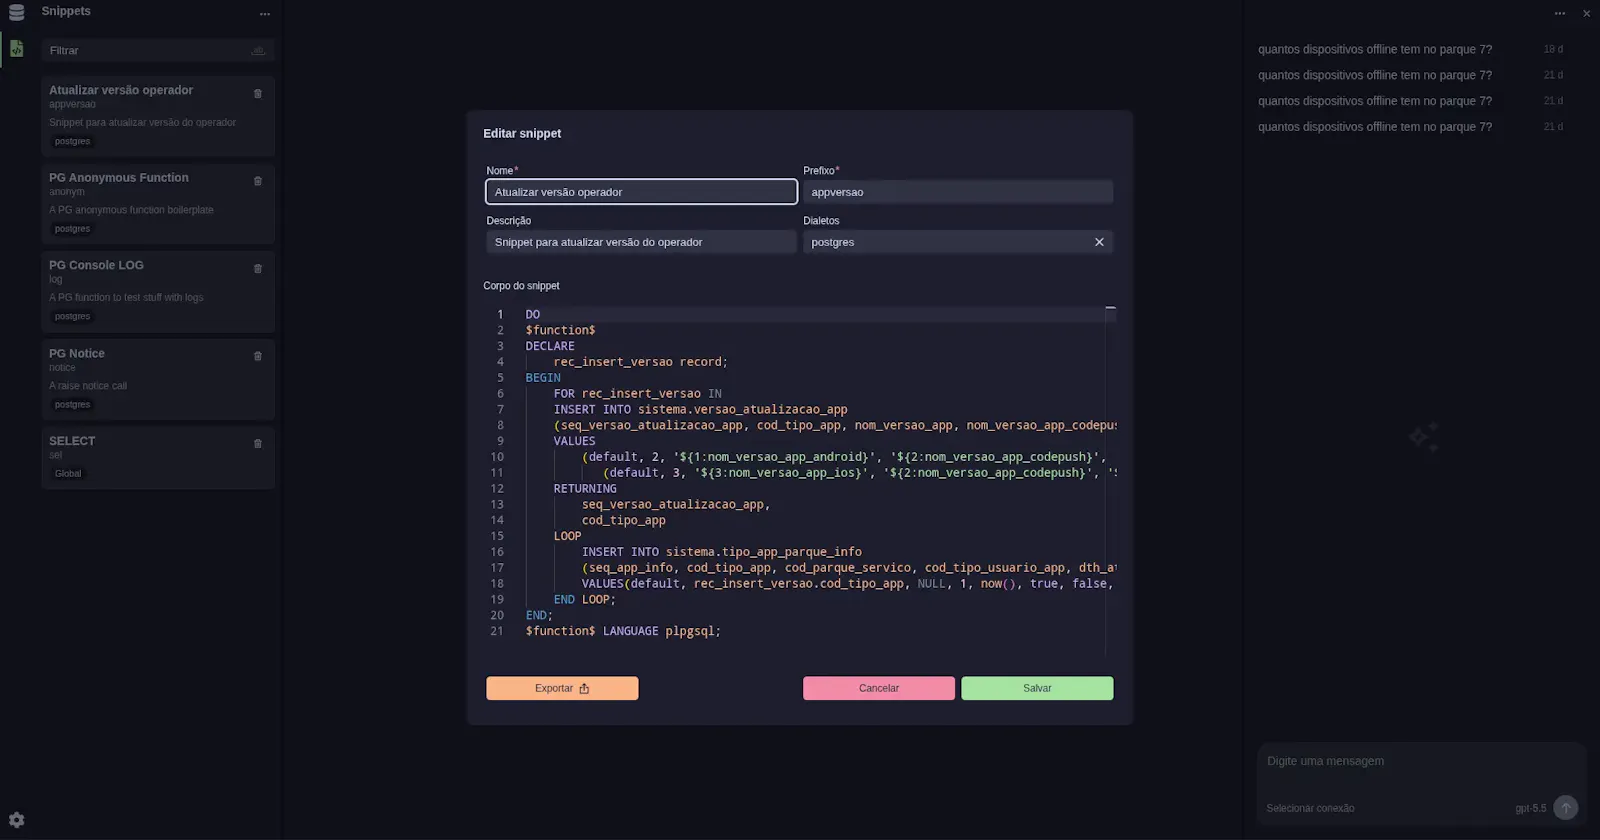Select the PG Notice snippet
1600x840 pixels.
(x=158, y=379)
